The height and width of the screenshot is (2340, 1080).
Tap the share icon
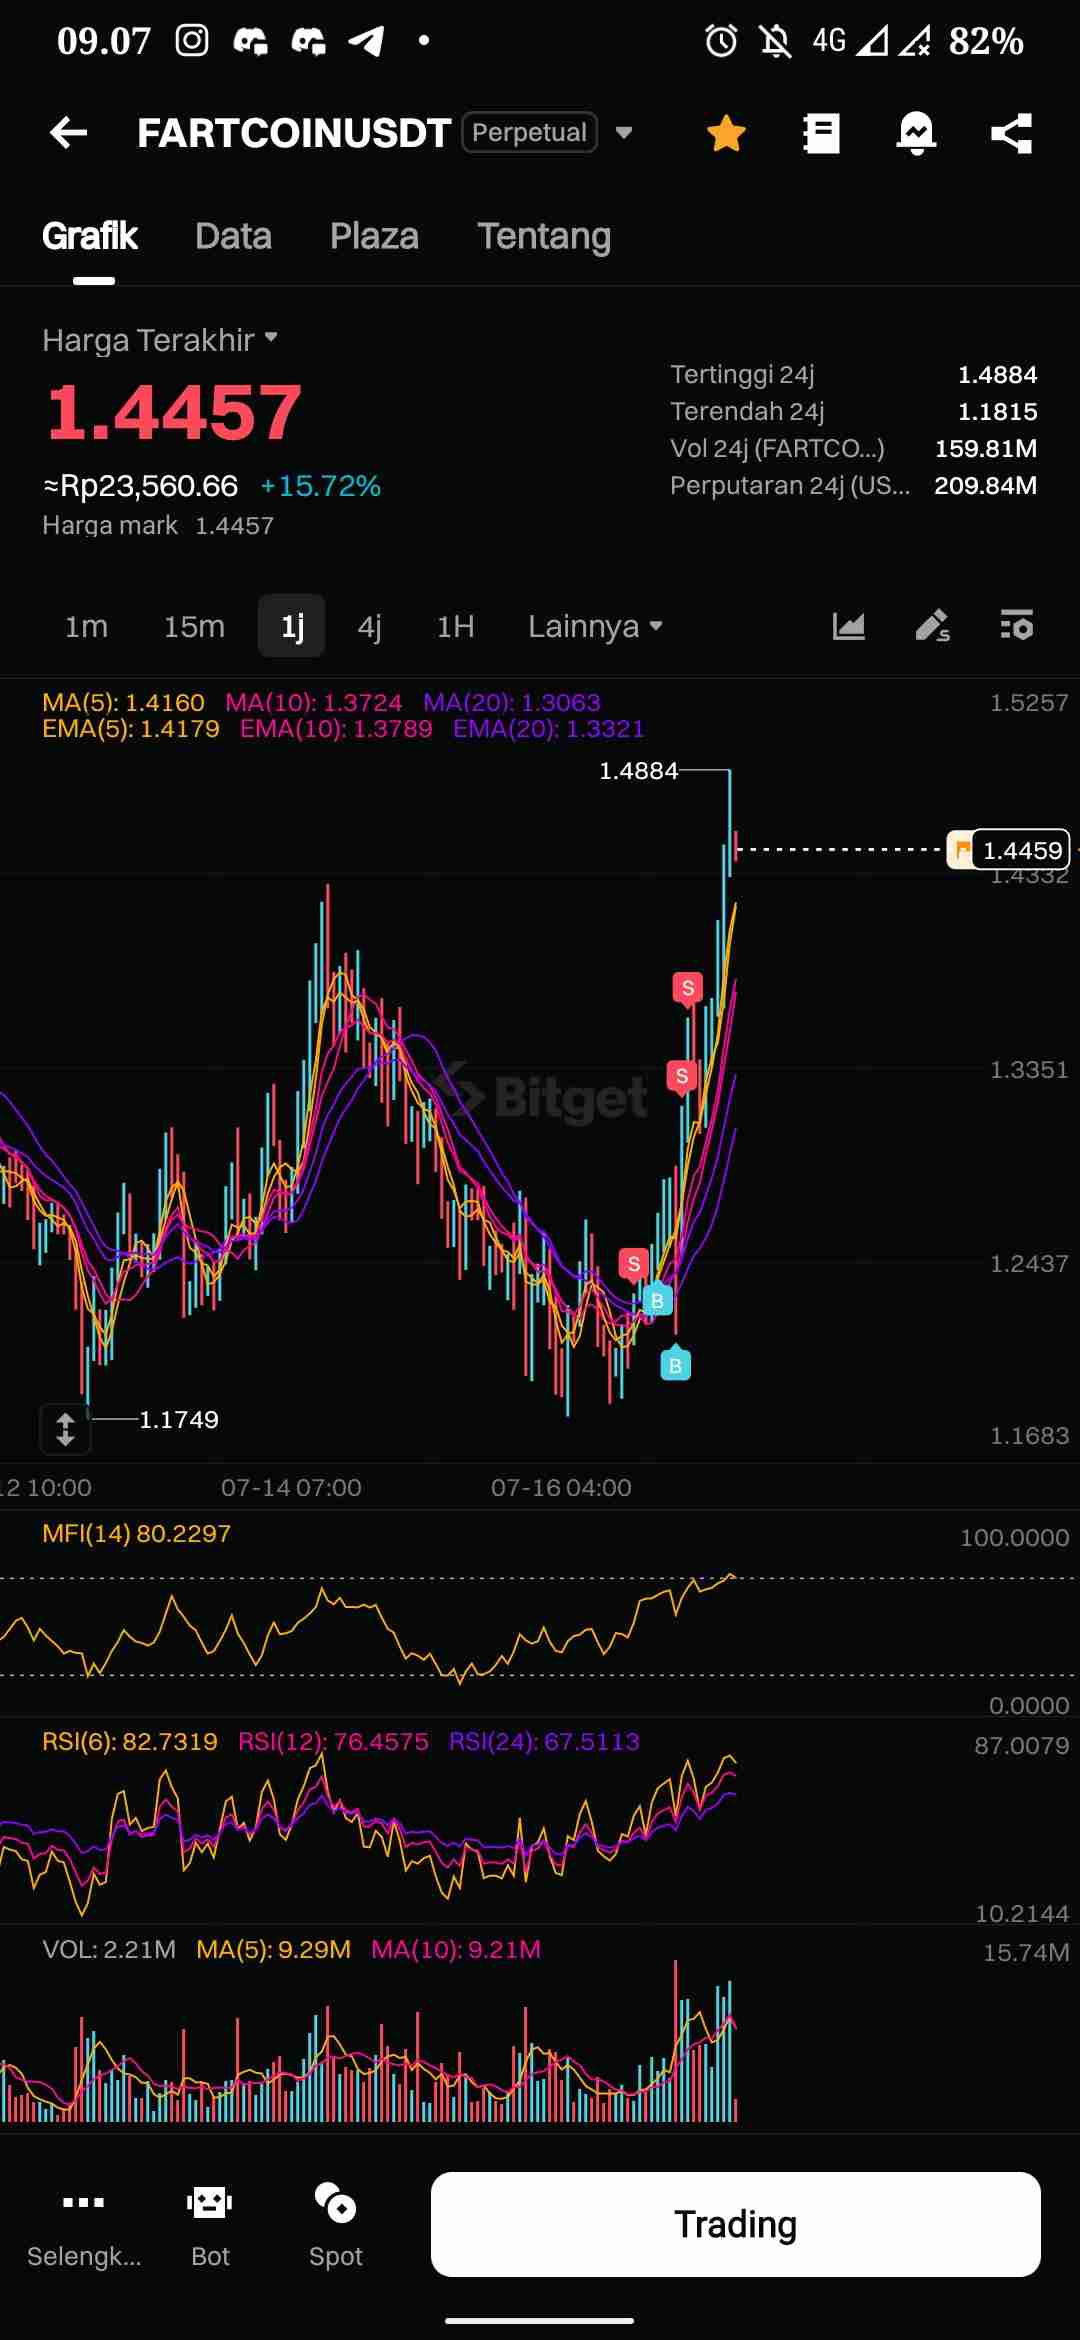click(1011, 133)
